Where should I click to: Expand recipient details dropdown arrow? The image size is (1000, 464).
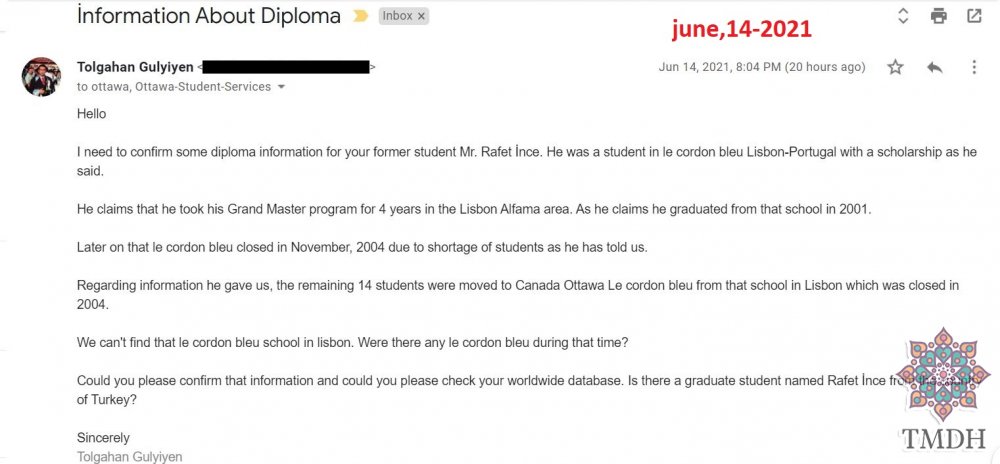281,87
